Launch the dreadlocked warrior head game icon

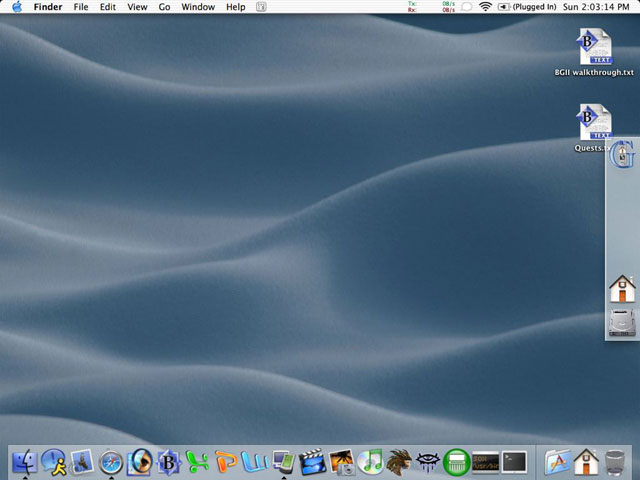pyautogui.click(x=399, y=462)
